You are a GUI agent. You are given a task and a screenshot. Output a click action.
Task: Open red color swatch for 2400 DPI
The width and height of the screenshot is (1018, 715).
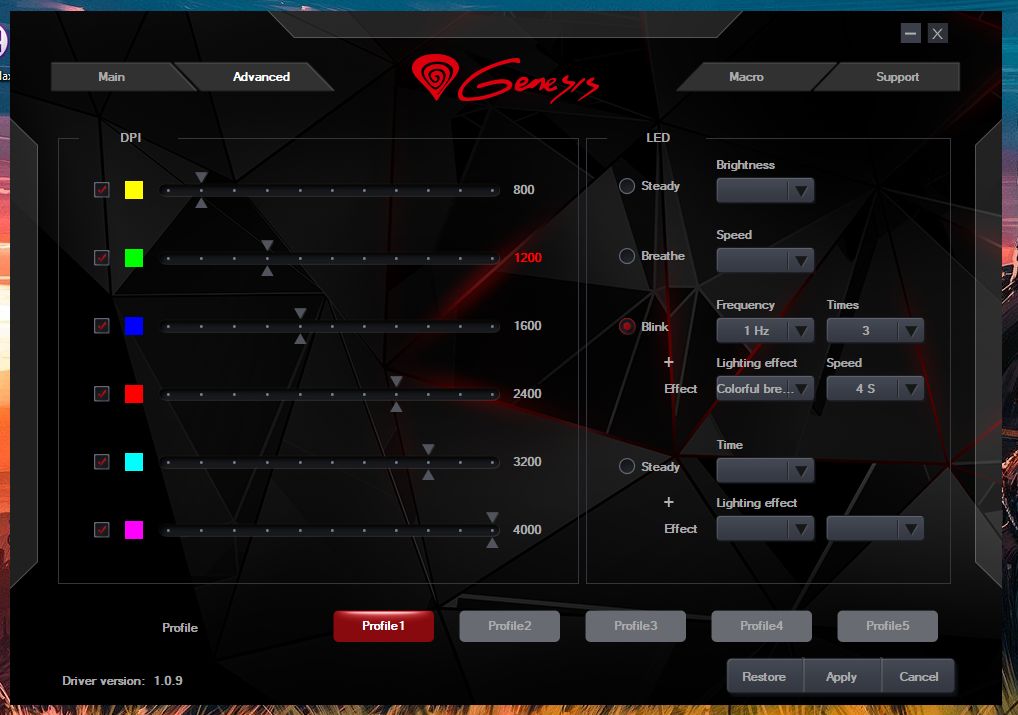(x=134, y=394)
